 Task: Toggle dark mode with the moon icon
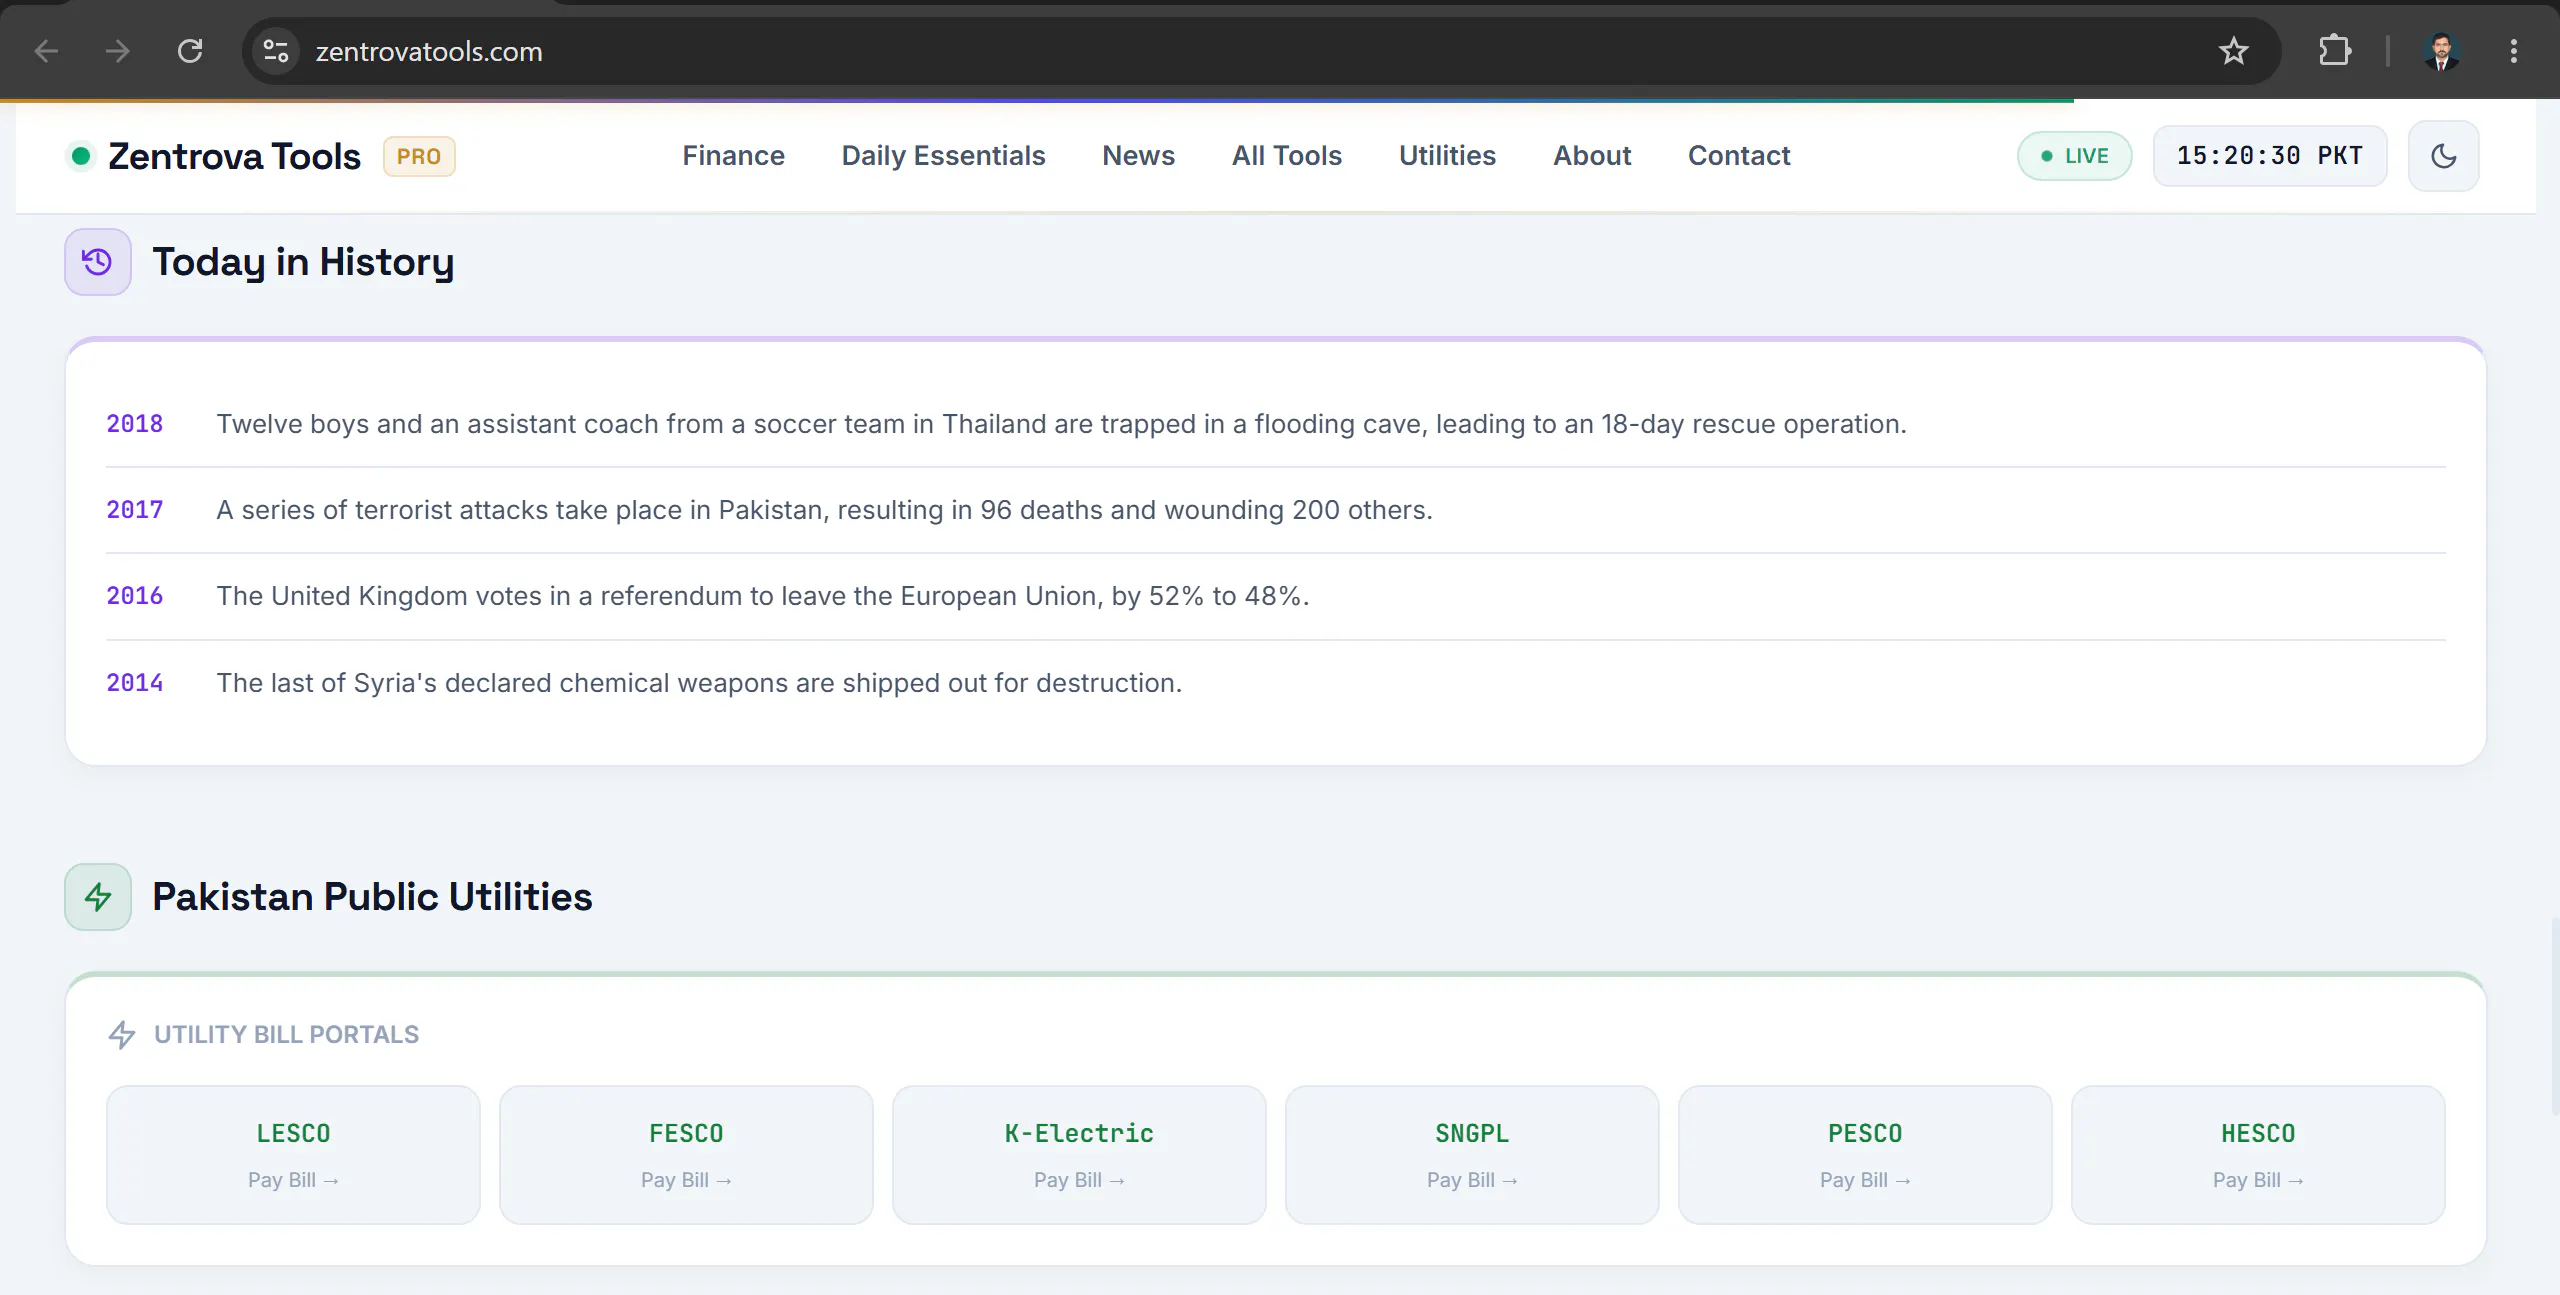tap(2443, 156)
